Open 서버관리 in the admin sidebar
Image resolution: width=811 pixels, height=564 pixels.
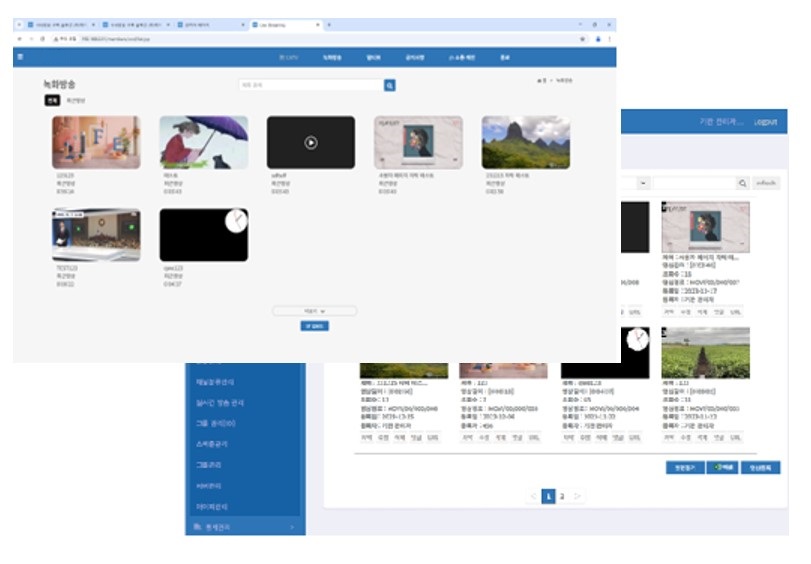point(208,486)
